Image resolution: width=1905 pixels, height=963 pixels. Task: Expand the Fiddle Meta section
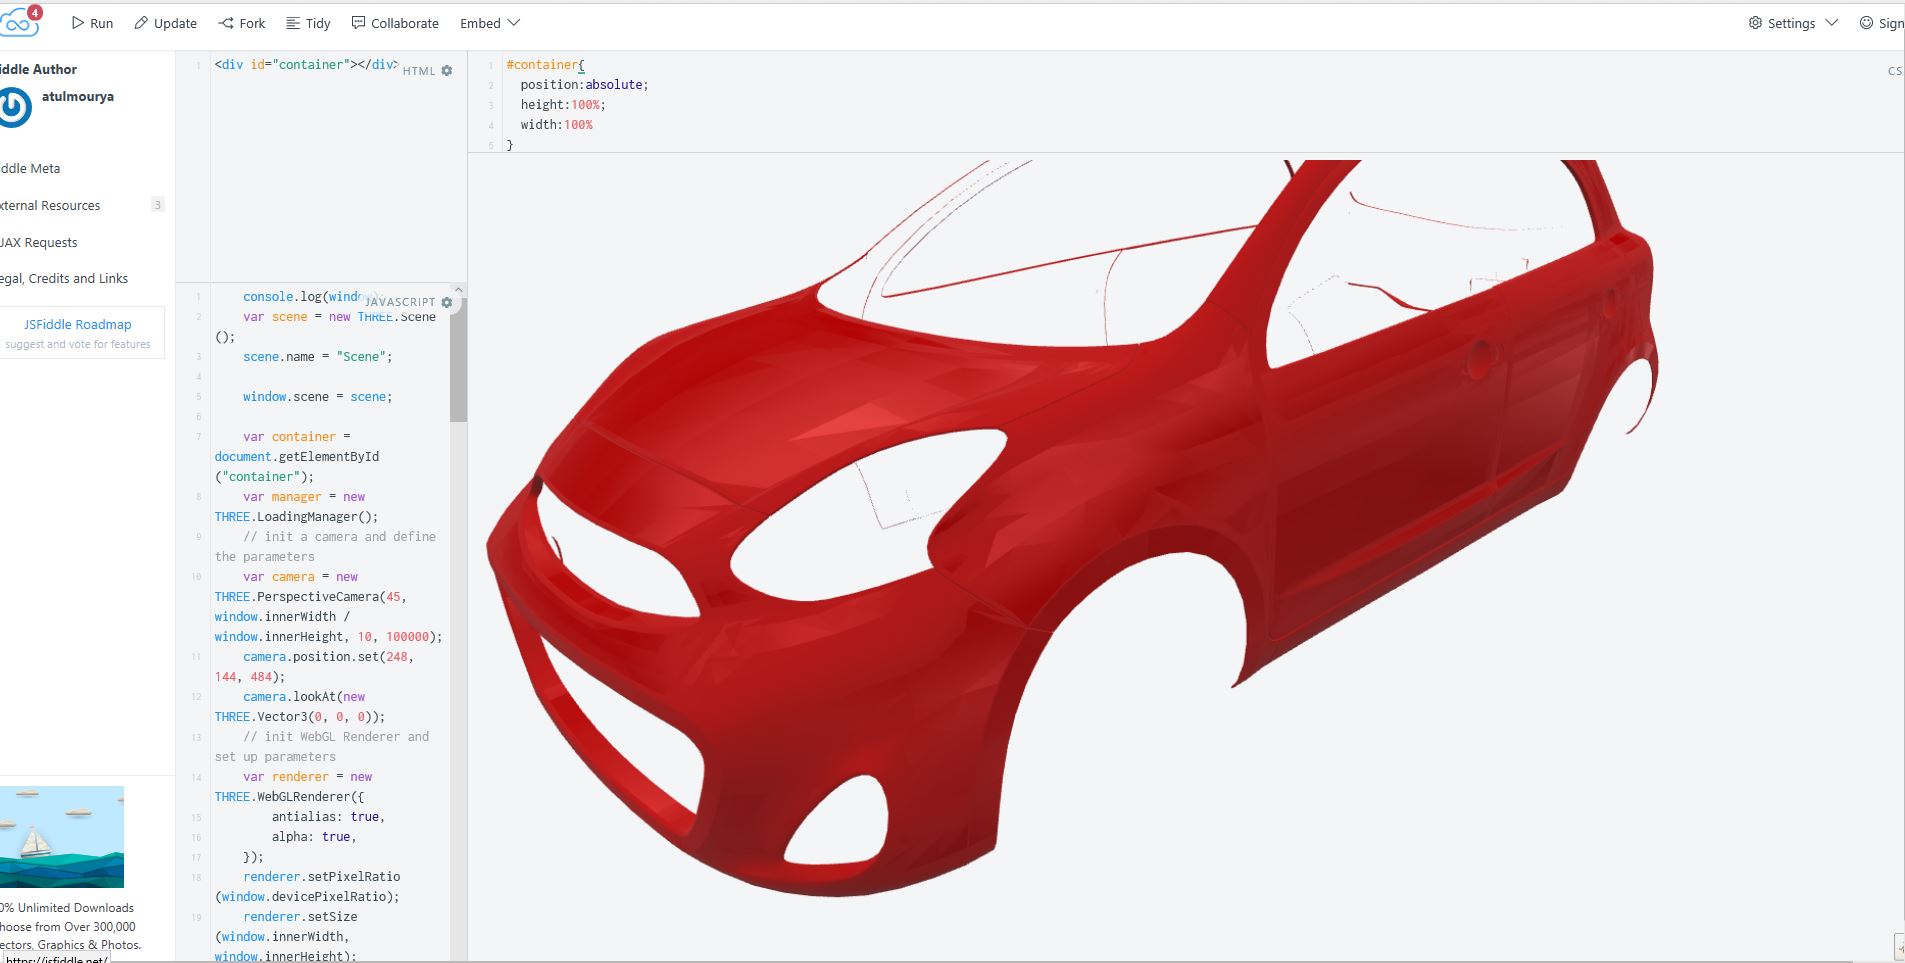[x=30, y=168]
